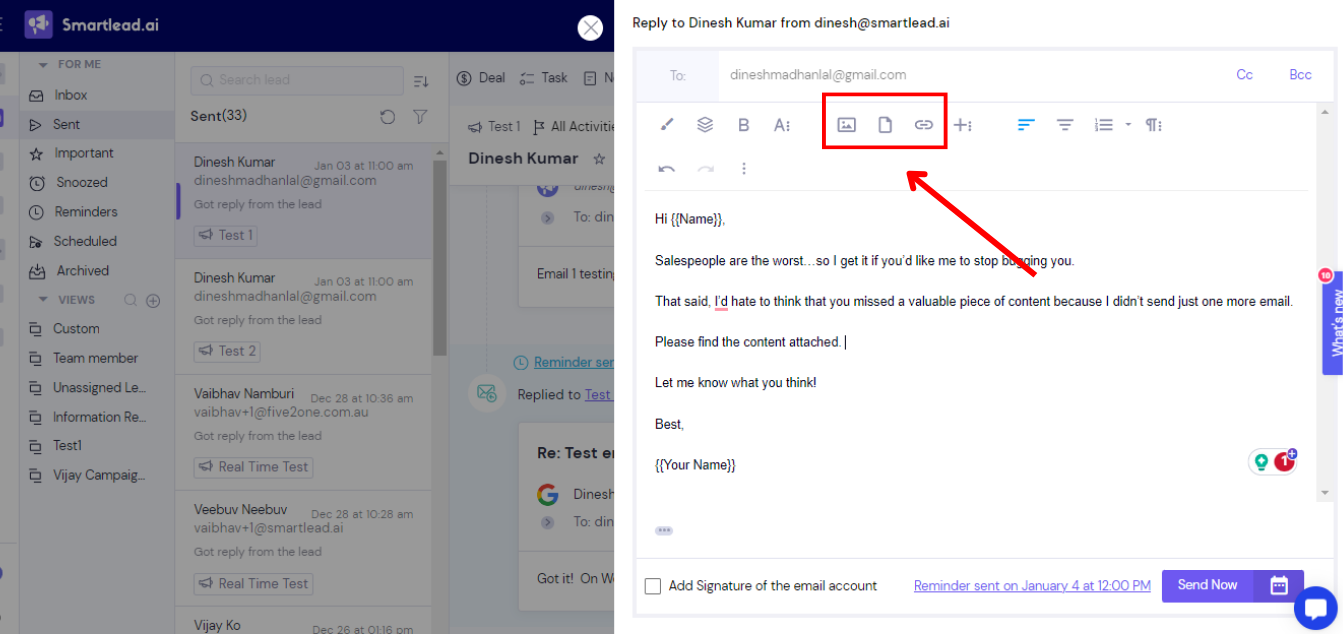The height and width of the screenshot is (634, 1343).
Task: Open the Reminder sent on January 4 link
Action: click(x=1031, y=585)
